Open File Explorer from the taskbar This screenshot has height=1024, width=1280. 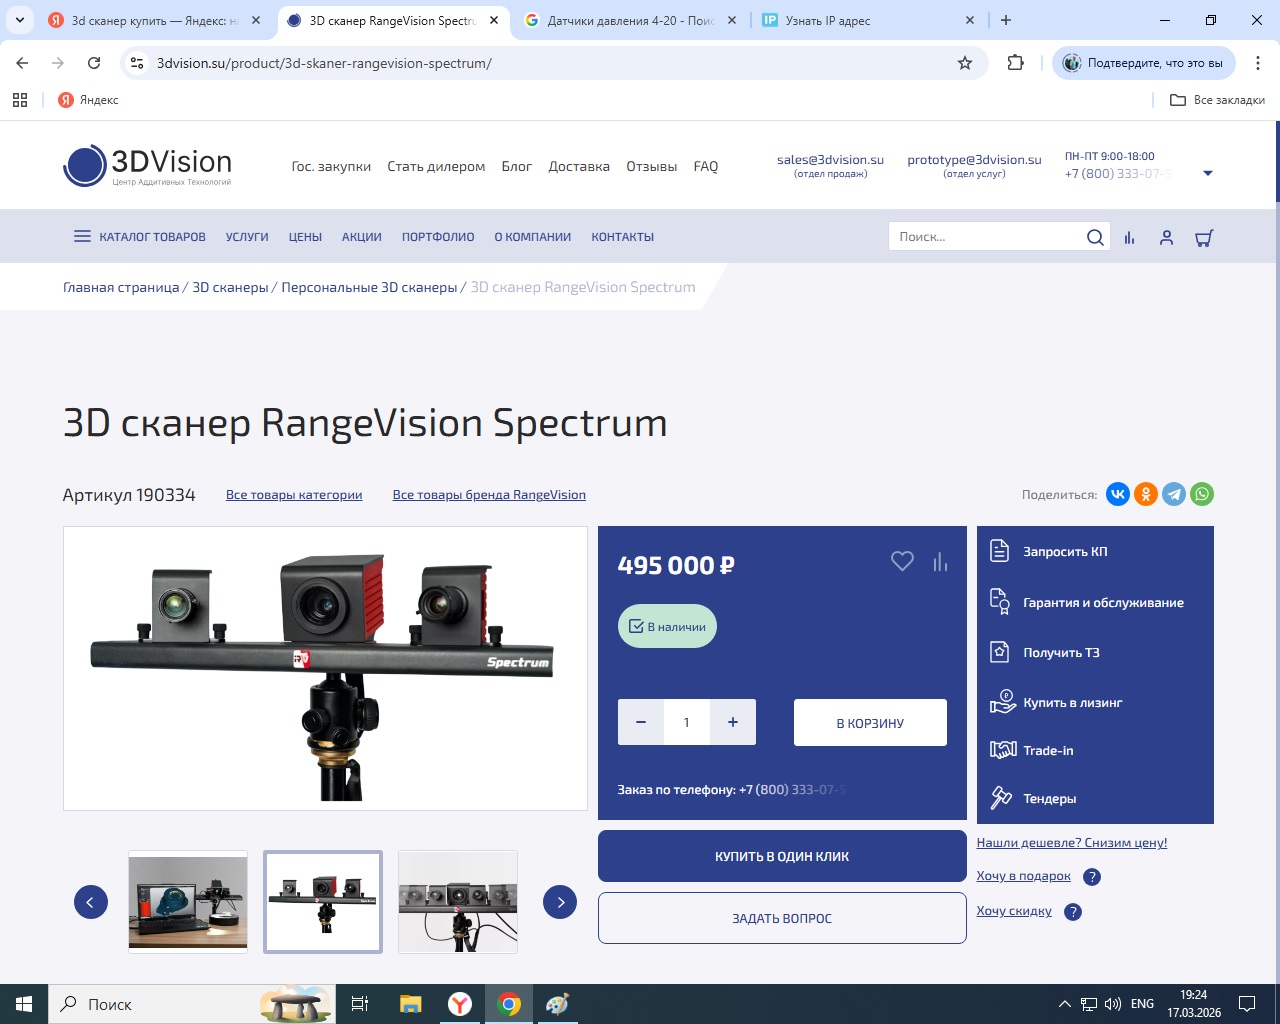click(410, 1004)
